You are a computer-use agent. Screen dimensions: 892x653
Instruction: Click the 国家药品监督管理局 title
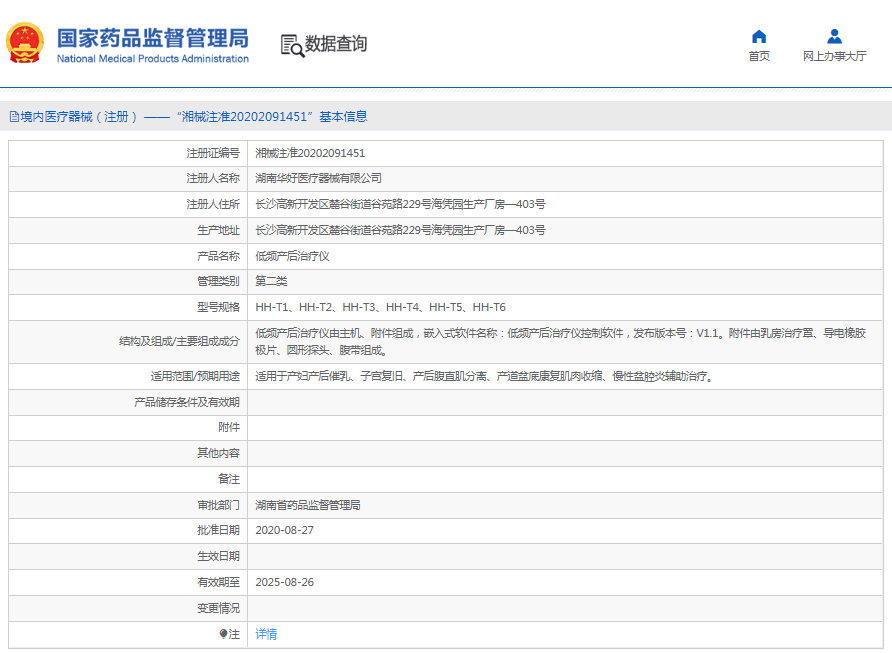[152, 38]
